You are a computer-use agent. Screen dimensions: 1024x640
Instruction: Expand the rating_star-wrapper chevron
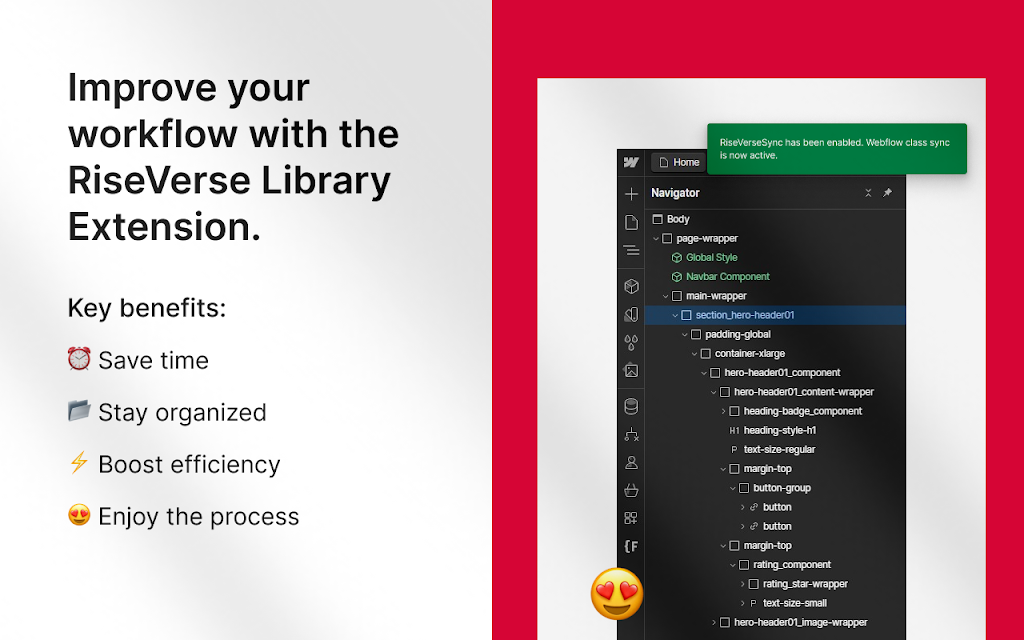point(742,584)
